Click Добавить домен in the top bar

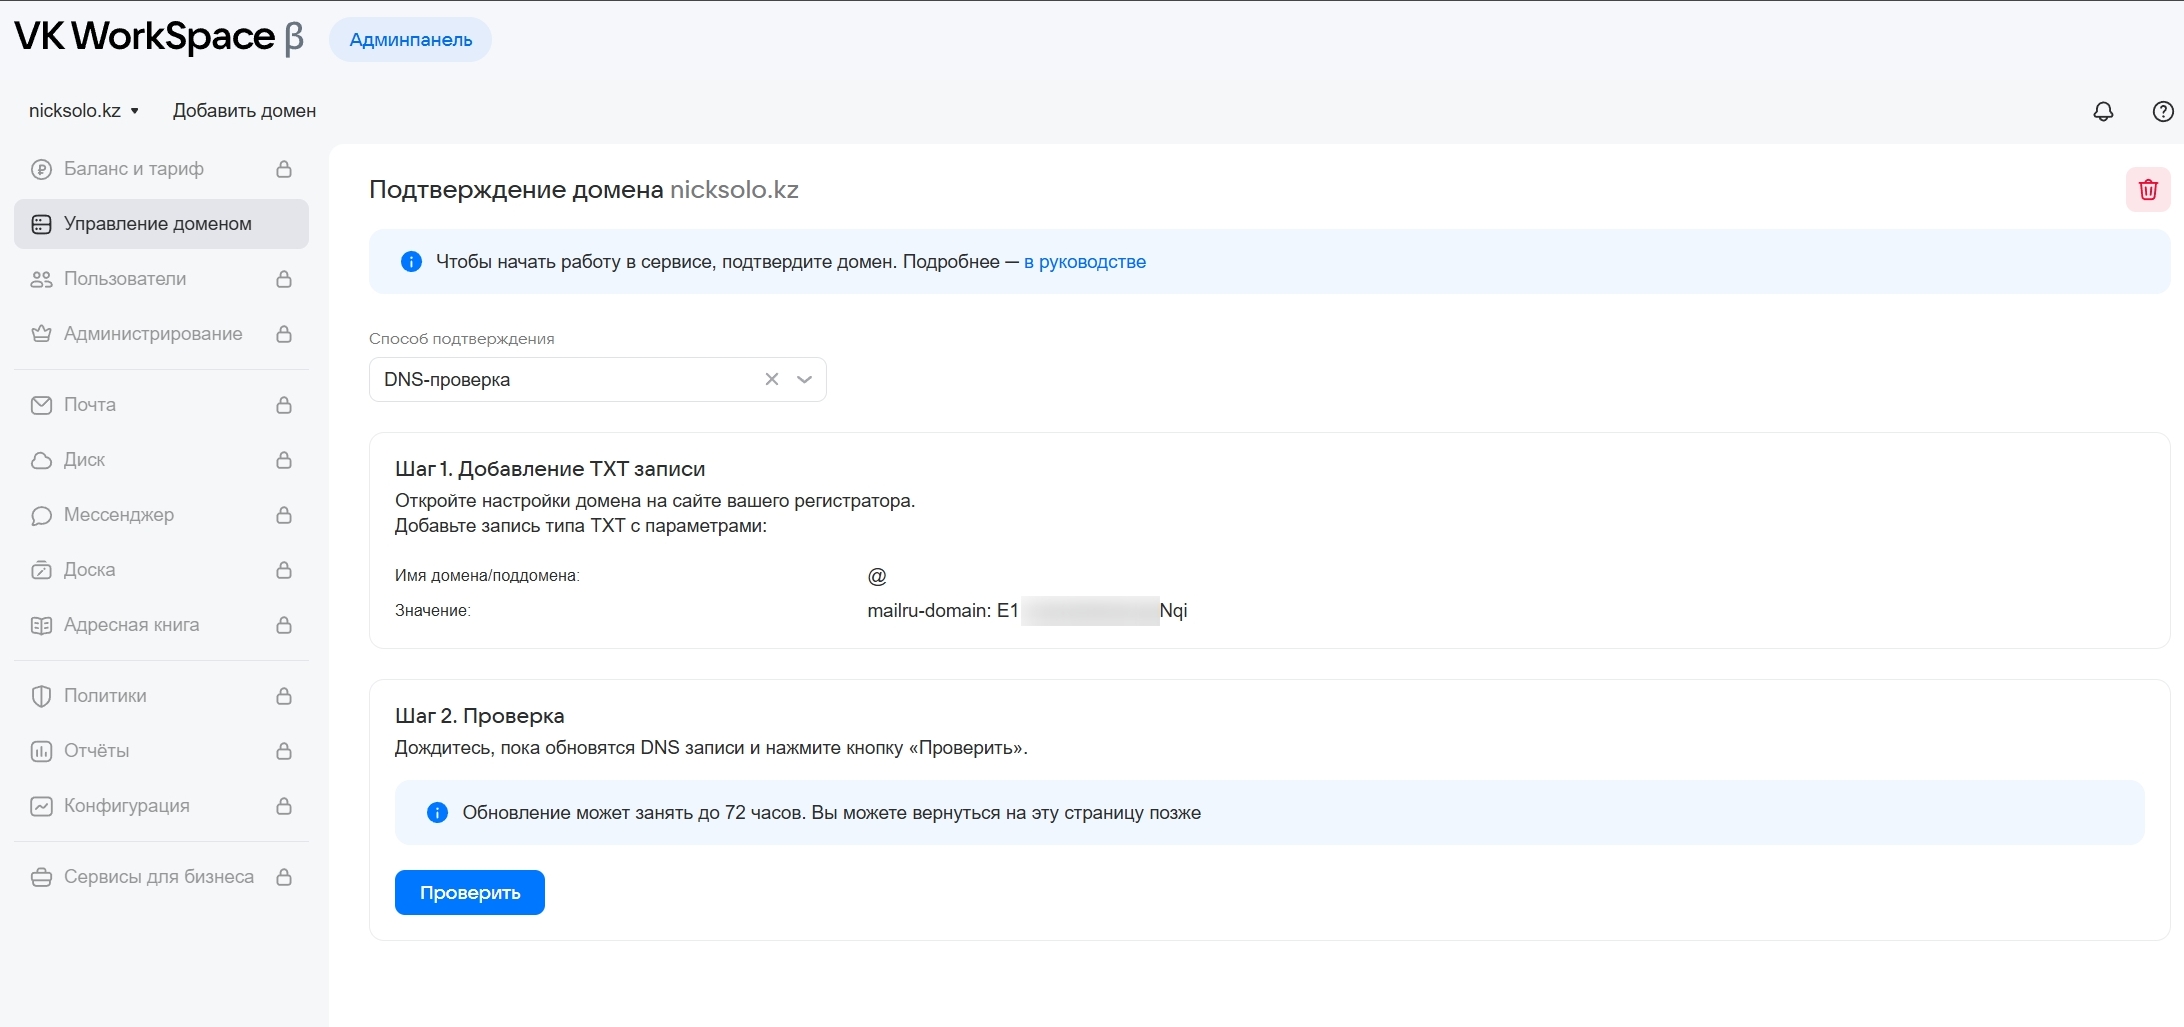244,111
